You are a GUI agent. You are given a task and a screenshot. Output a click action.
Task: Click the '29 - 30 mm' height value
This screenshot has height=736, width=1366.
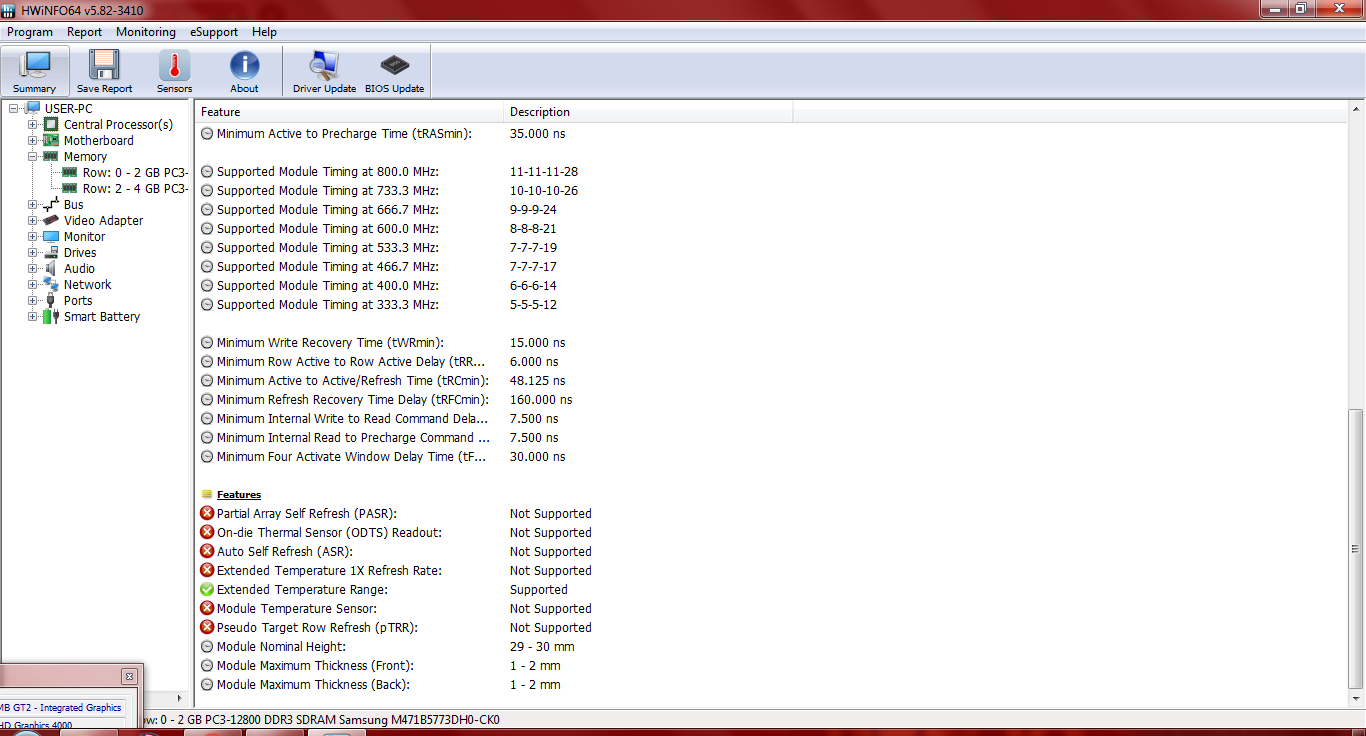click(542, 646)
